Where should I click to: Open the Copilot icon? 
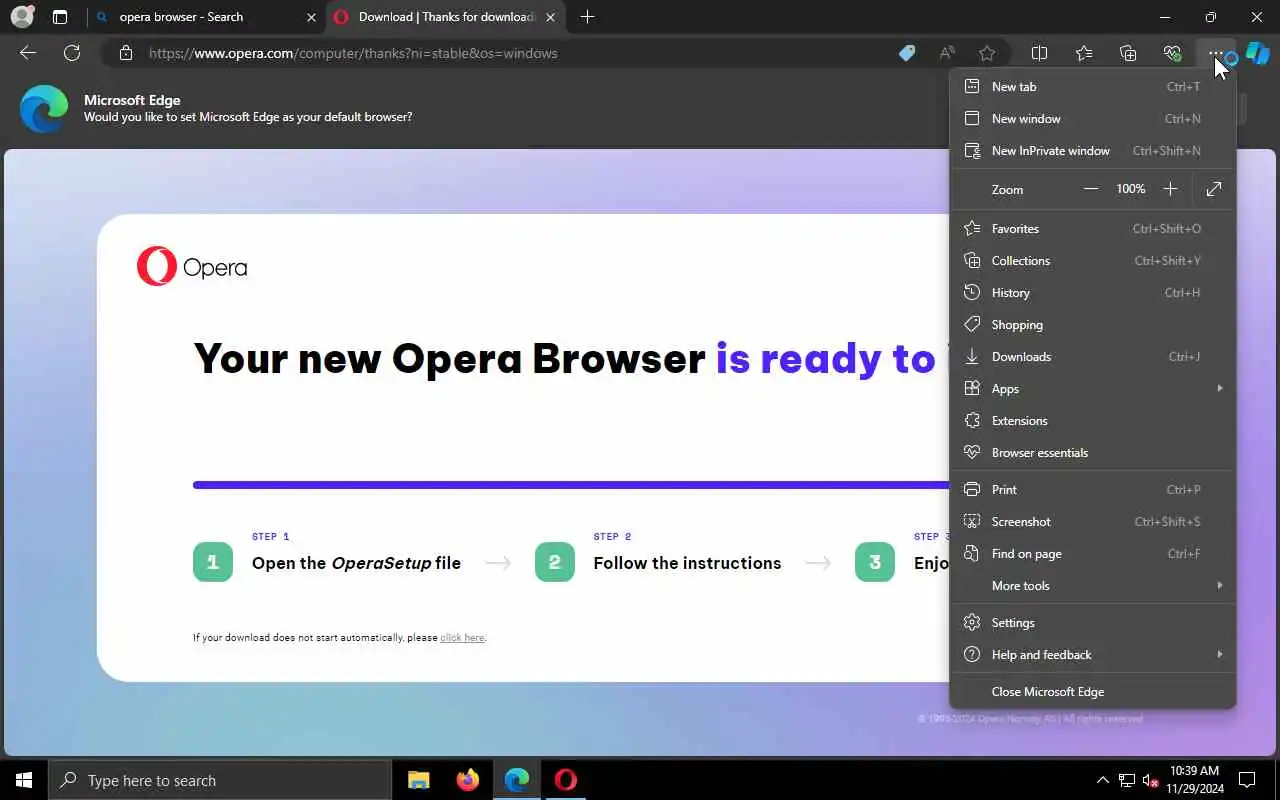click(x=1257, y=53)
